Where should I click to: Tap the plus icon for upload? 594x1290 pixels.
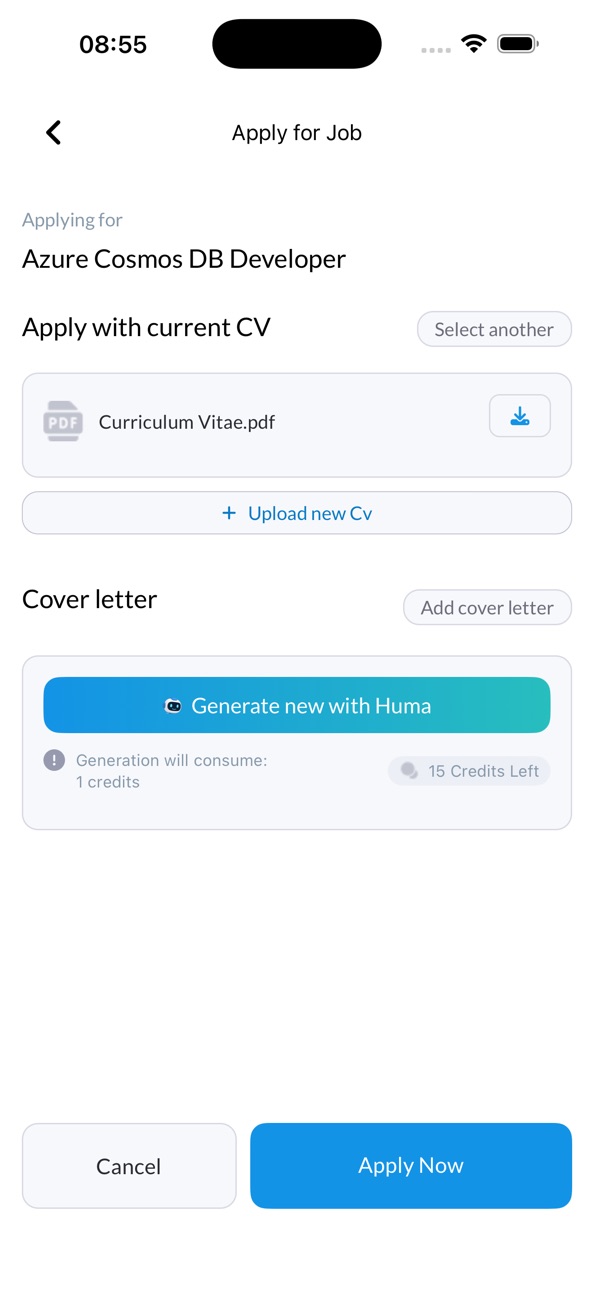click(x=229, y=513)
